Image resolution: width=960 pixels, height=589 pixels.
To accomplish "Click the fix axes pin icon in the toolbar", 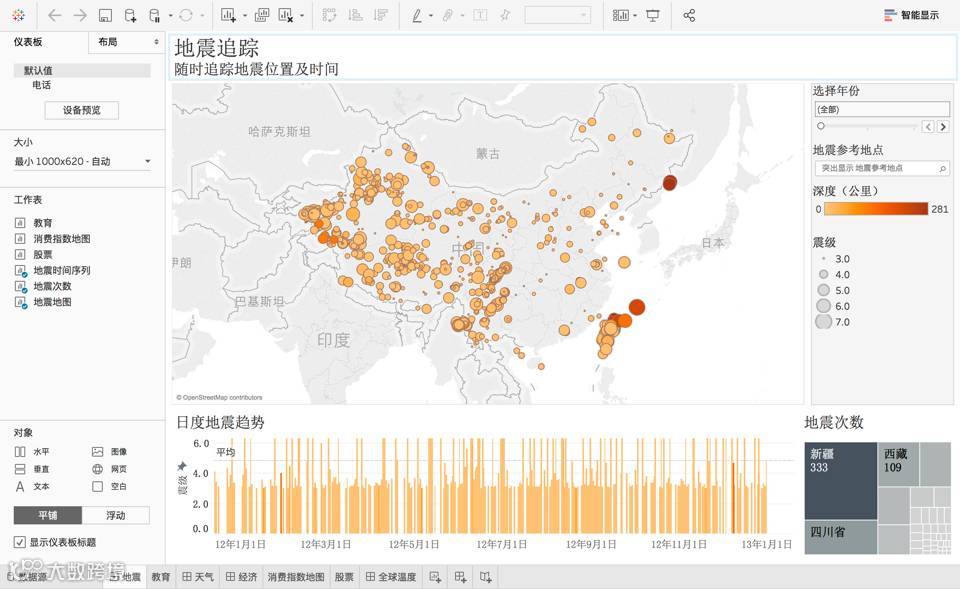I will coord(505,15).
